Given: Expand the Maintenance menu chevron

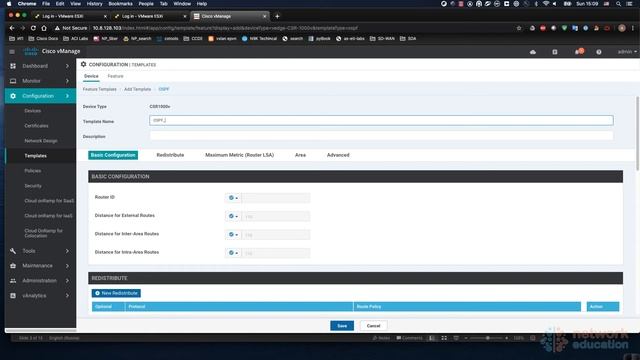Looking at the screenshot, I should (67, 266).
